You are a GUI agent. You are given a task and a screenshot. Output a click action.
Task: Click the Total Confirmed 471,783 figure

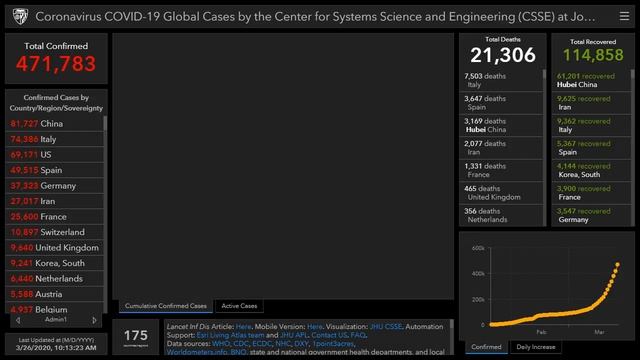(x=56, y=64)
